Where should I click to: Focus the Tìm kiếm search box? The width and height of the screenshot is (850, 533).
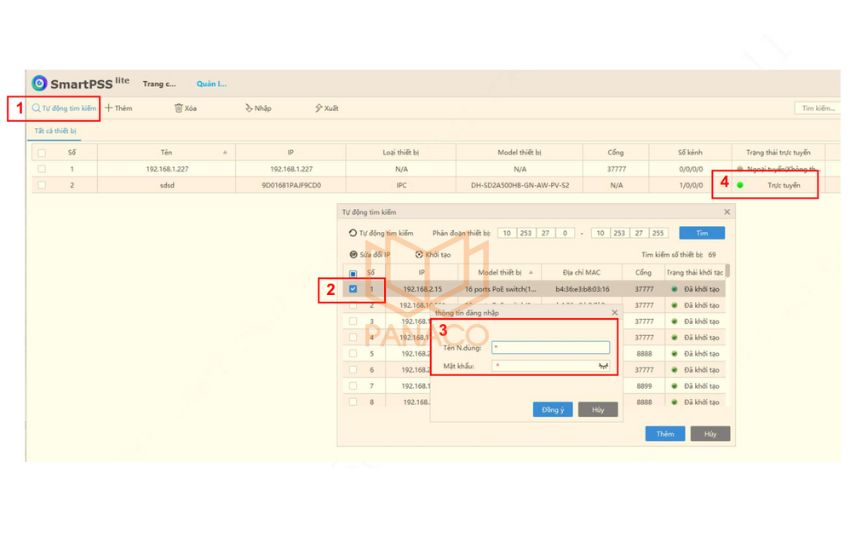click(817, 108)
